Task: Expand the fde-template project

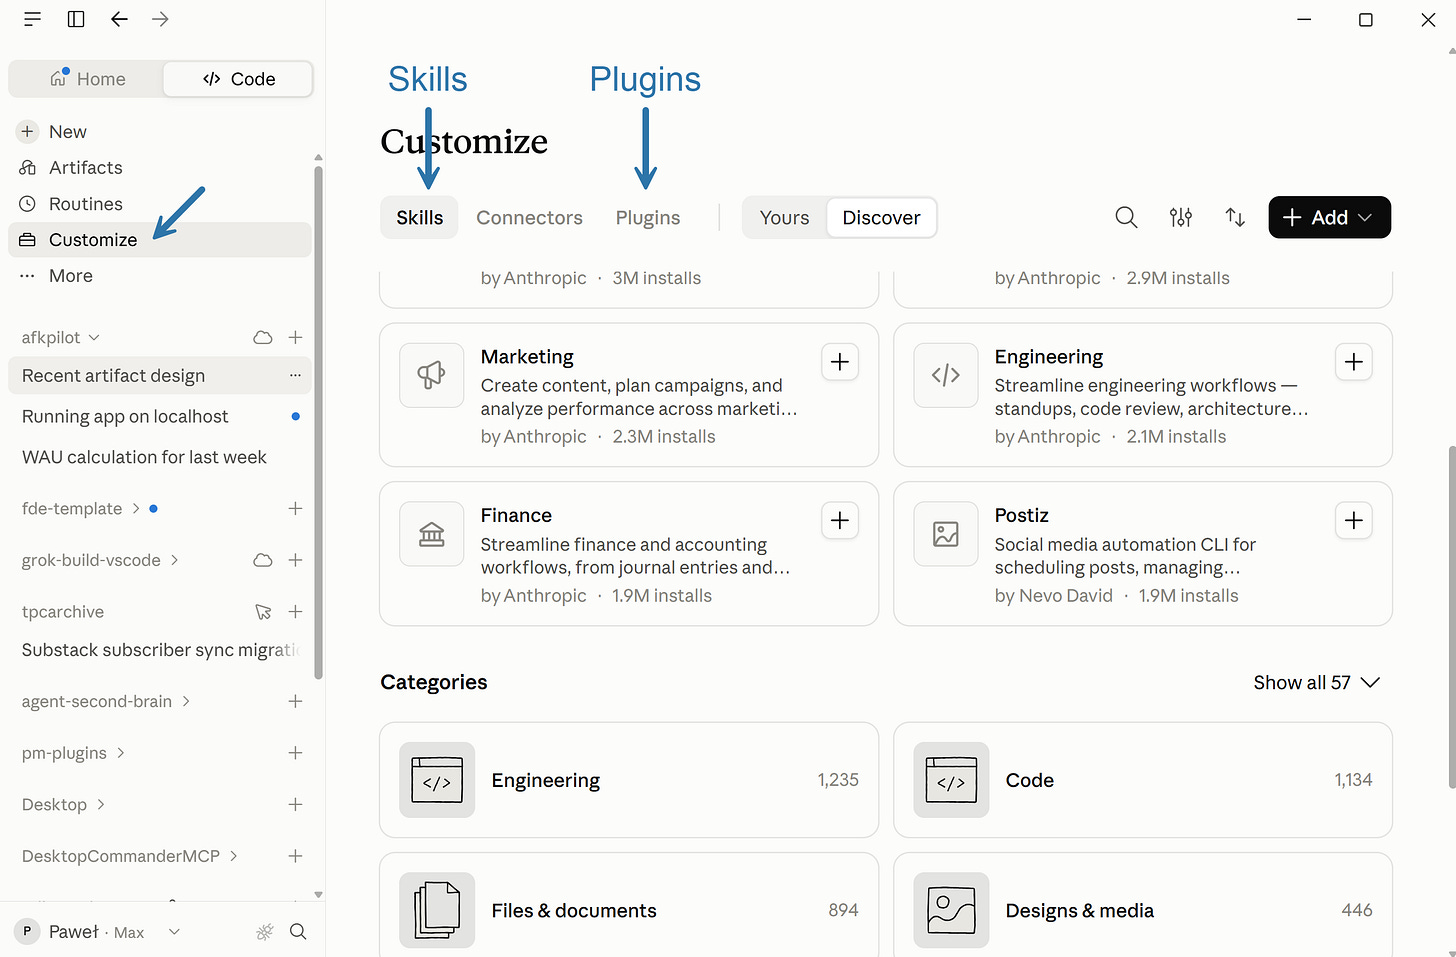Action: [136, 508]
